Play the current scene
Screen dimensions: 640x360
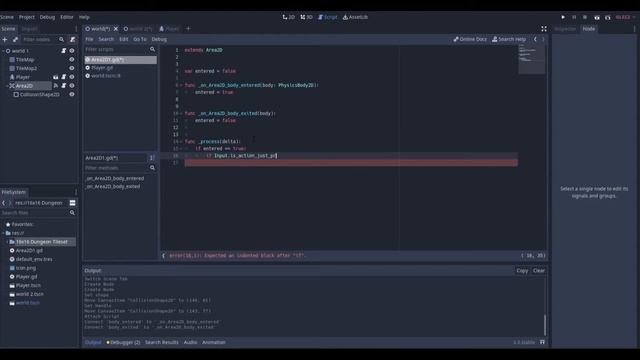tap(597, 17)
